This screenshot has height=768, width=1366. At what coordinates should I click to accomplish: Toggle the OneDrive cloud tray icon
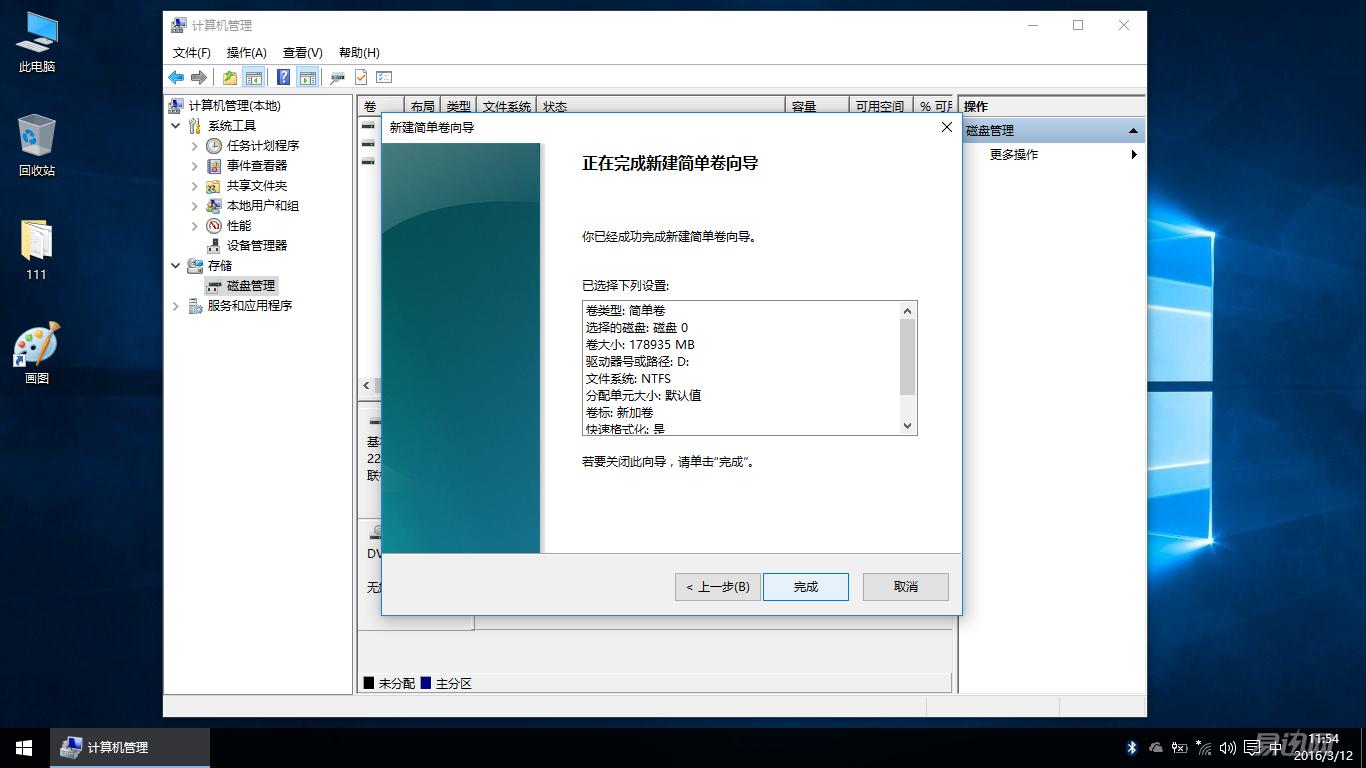tap(1155, 748)
